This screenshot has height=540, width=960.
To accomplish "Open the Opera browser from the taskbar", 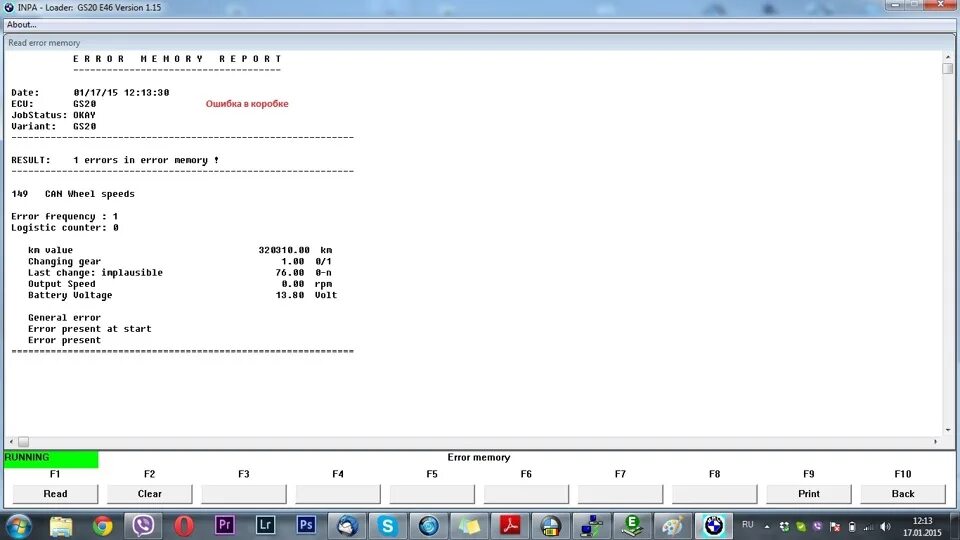I will point(184,526).
